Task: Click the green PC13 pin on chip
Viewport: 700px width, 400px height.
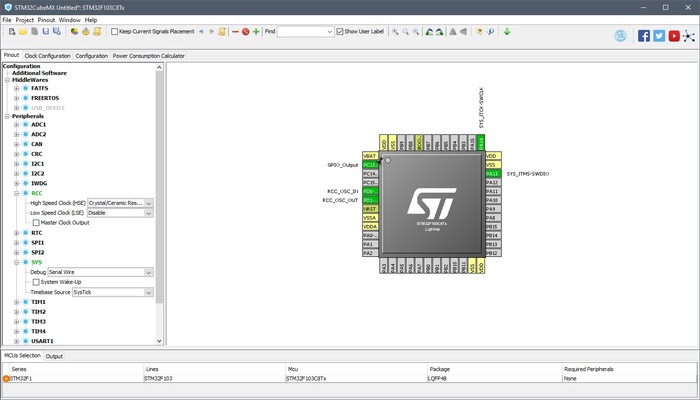Action: [x=370, y=165]
